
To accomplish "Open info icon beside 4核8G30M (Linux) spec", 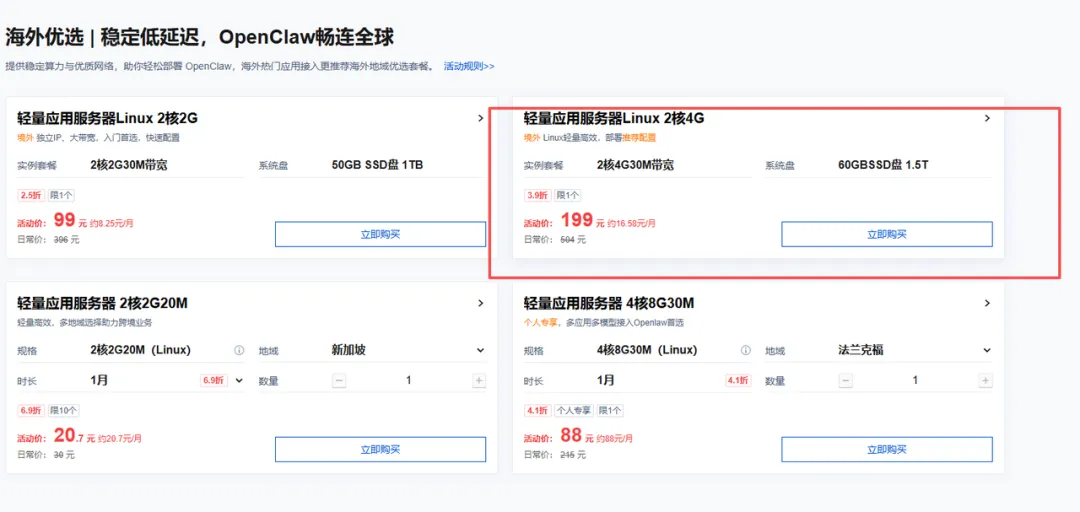I will click(x=745, y=350).
